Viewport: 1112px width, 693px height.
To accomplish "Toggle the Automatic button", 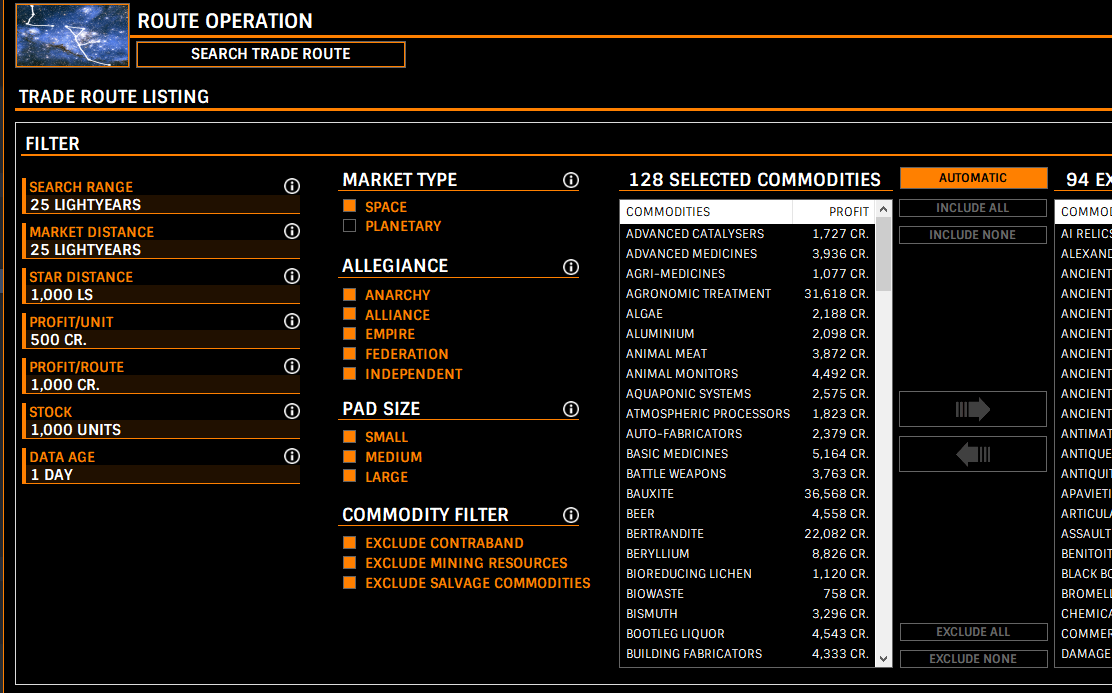I will (973, 178).
